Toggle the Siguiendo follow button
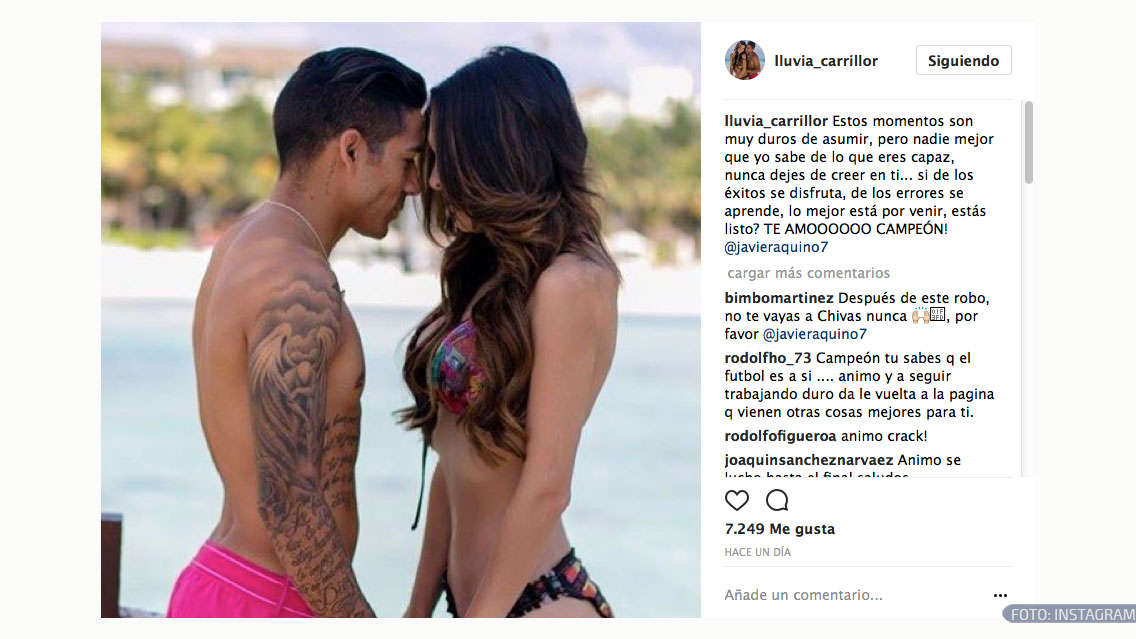Image resolution: width=1136 pixels, height=639 pixels. click(x=964, y=61)
